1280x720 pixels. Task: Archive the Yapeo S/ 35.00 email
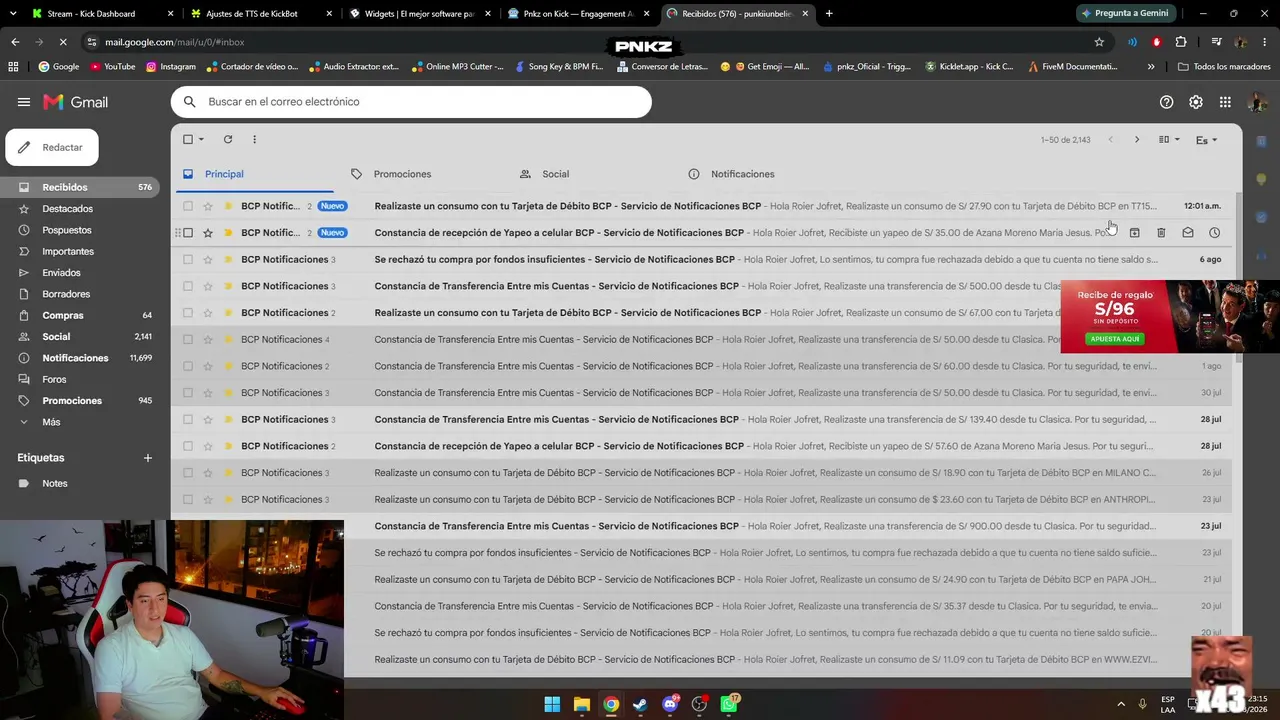[1135, 233]
